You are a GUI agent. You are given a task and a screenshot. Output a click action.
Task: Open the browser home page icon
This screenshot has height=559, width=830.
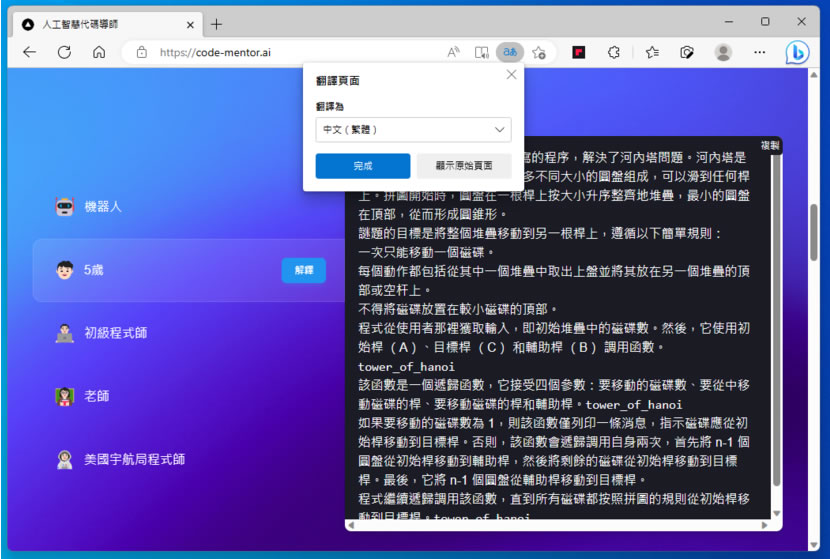(99, 52)
